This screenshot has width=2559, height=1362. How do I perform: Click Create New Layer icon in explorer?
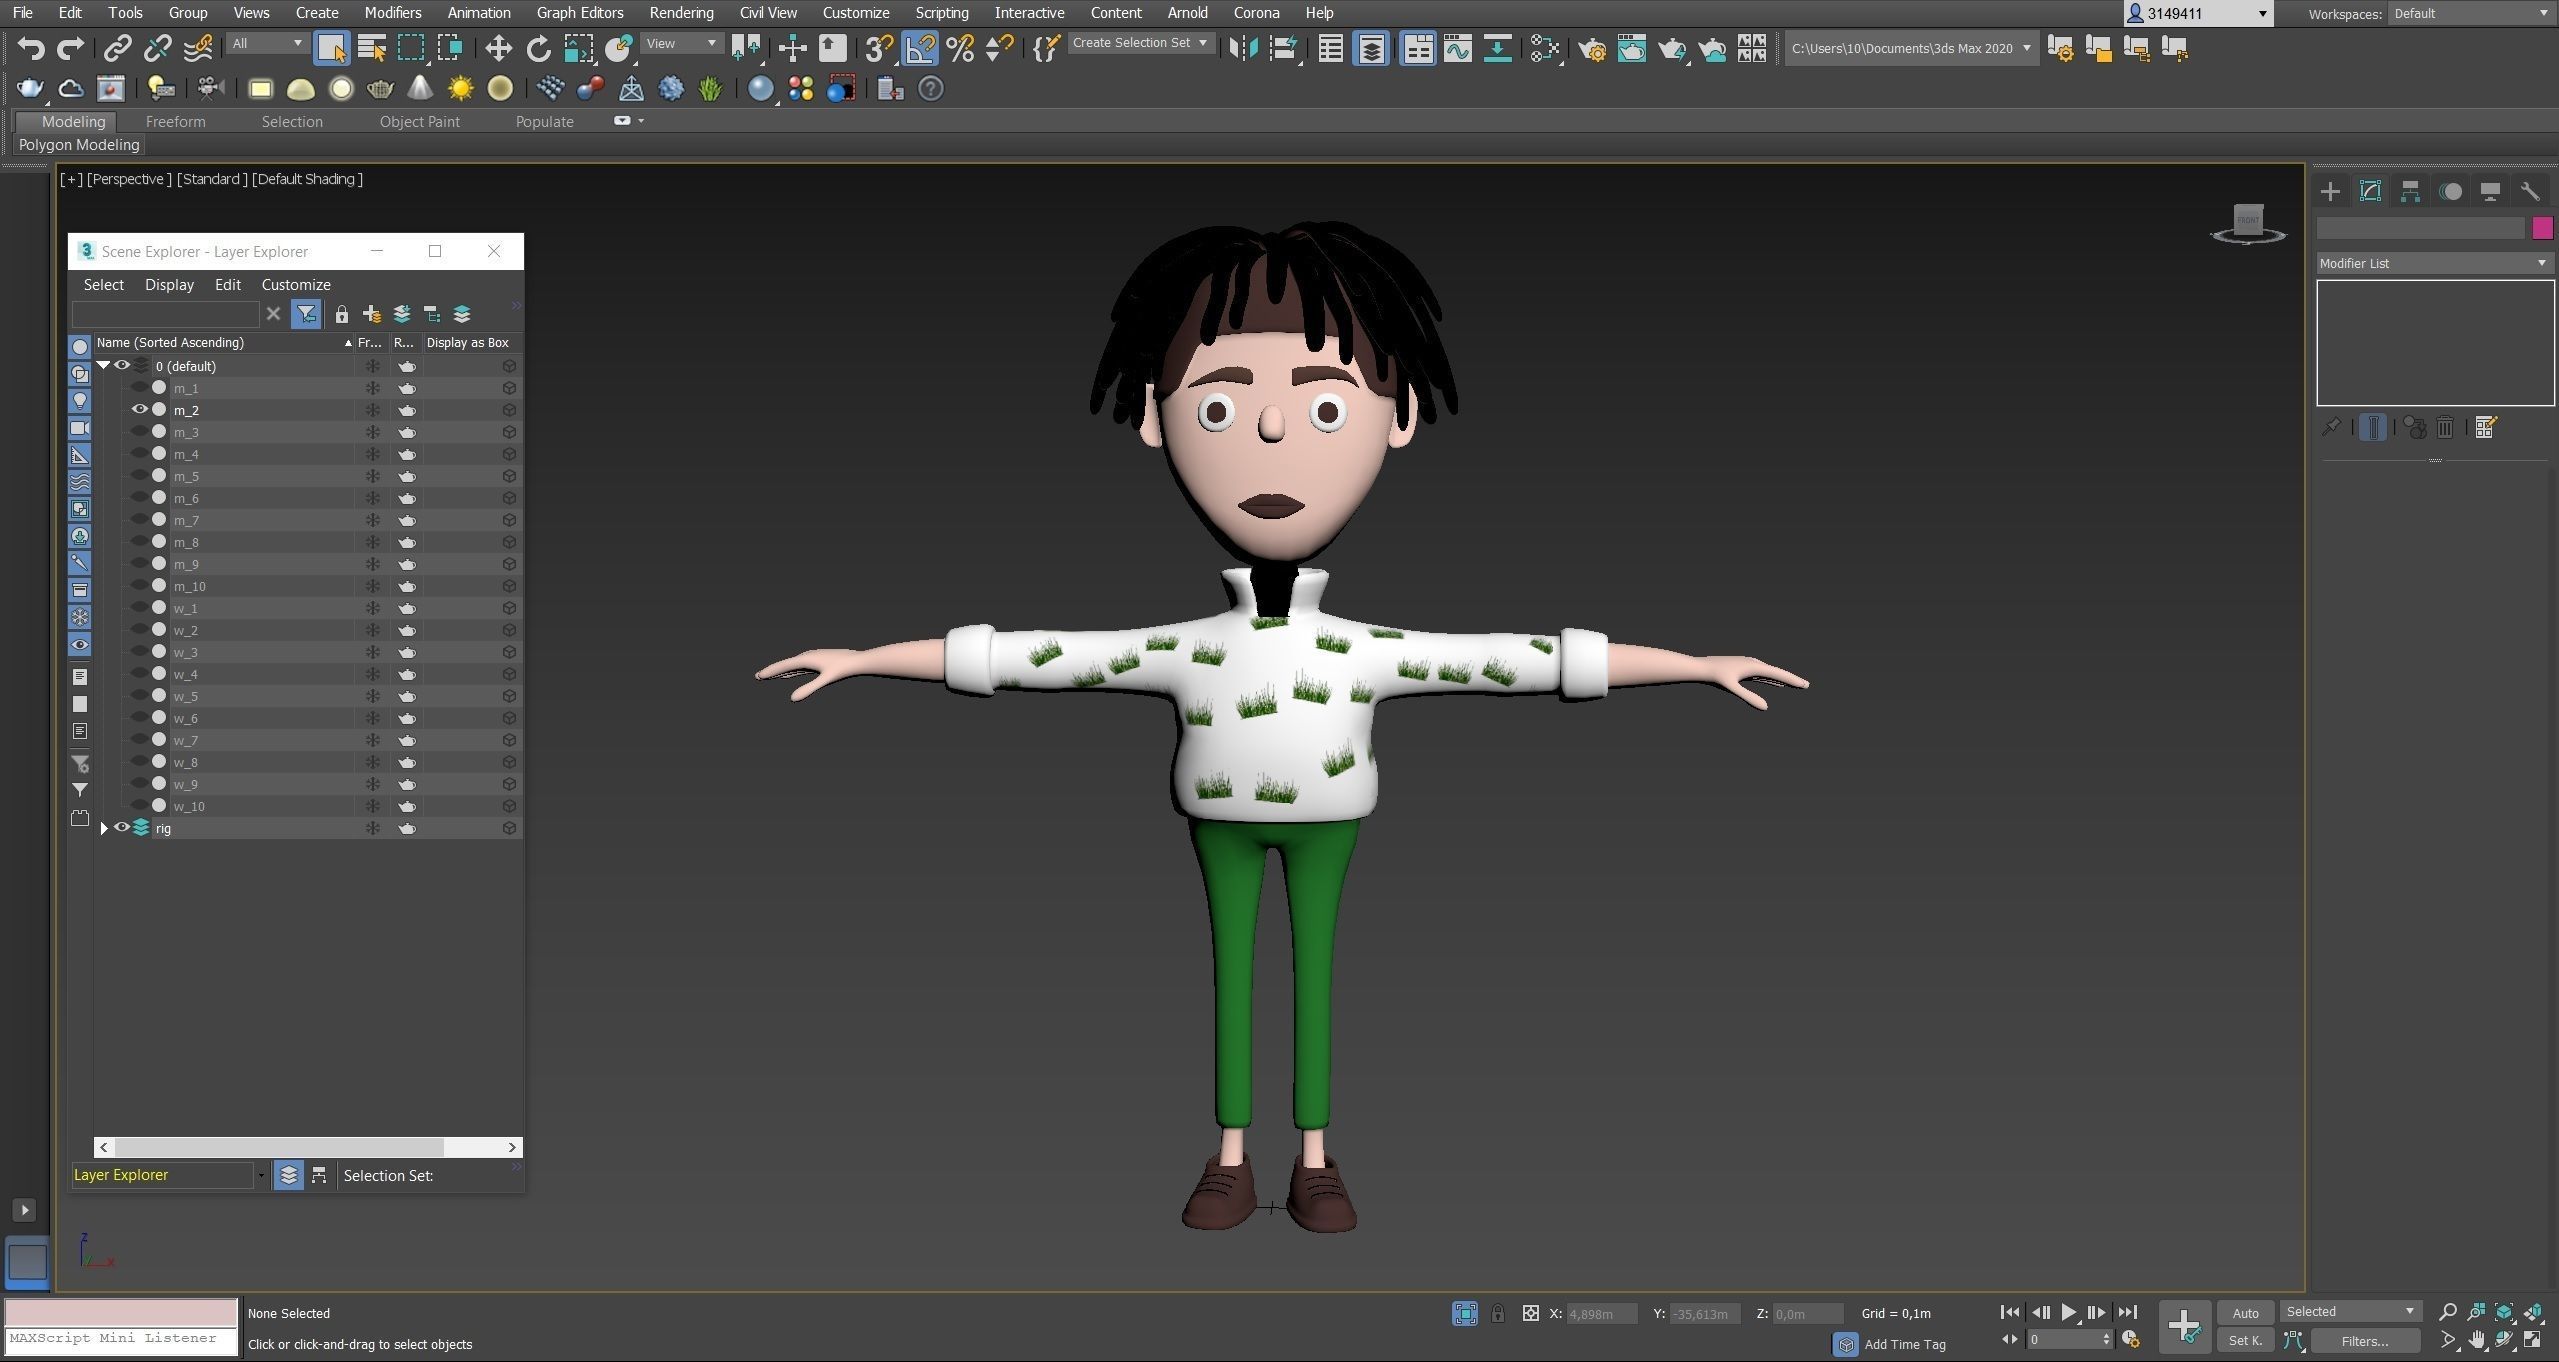372,314
